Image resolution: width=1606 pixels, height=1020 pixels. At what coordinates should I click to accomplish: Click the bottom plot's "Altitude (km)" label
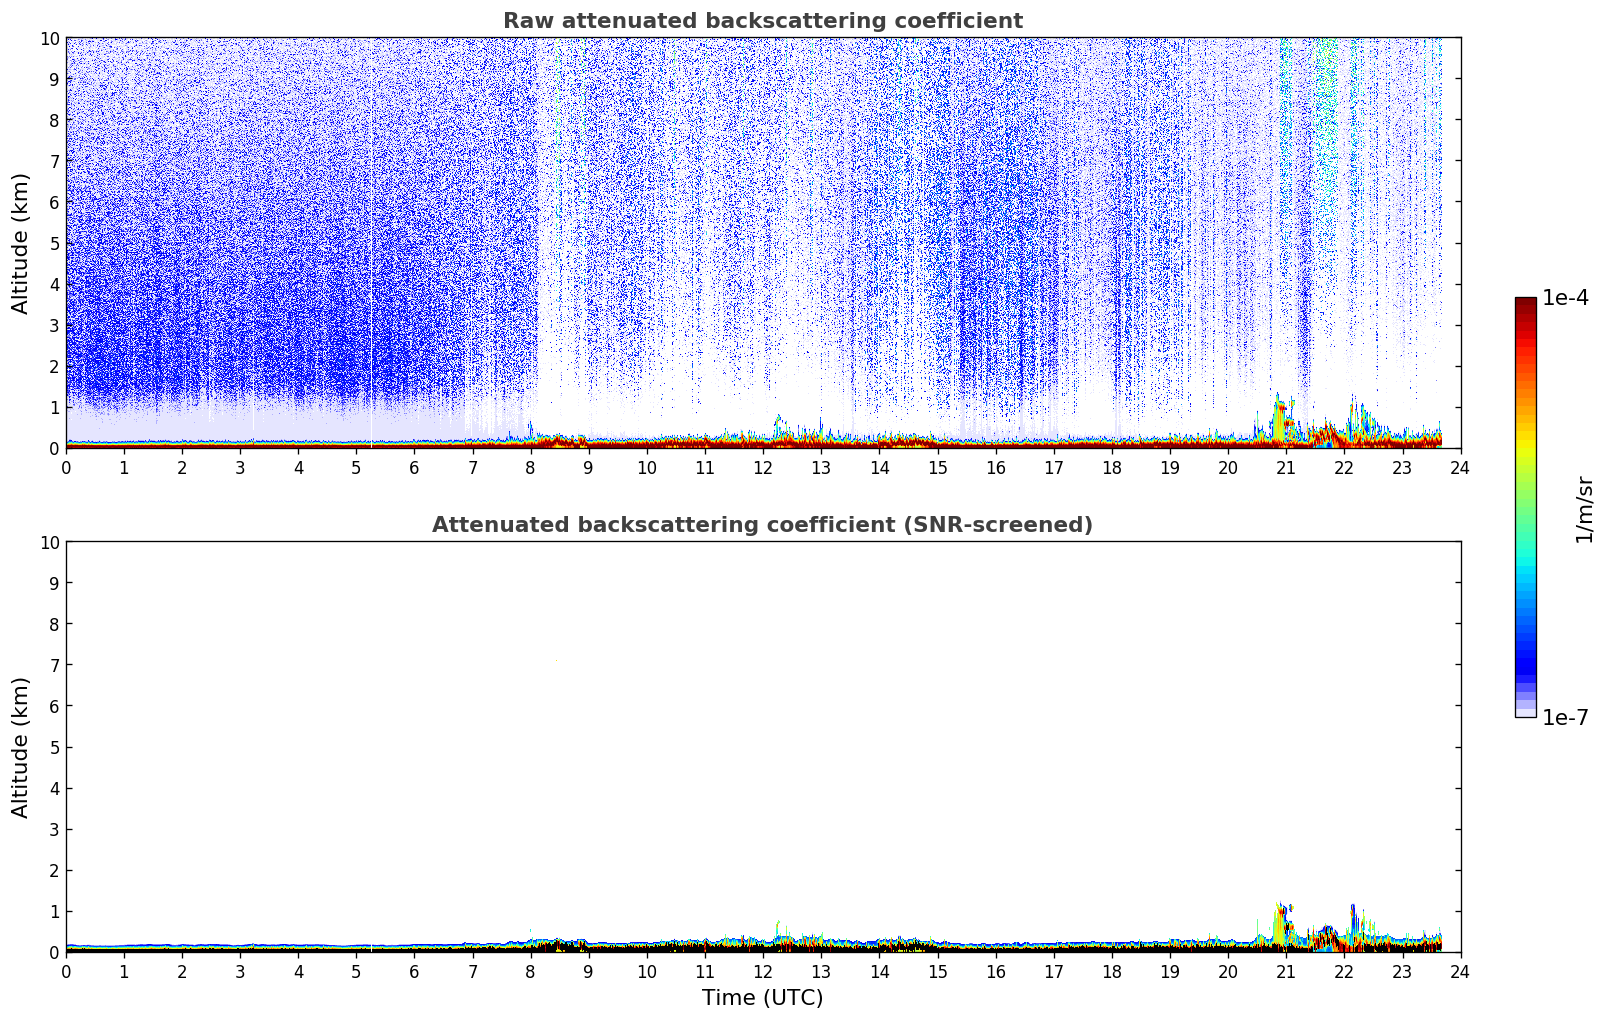coord(21,747)
